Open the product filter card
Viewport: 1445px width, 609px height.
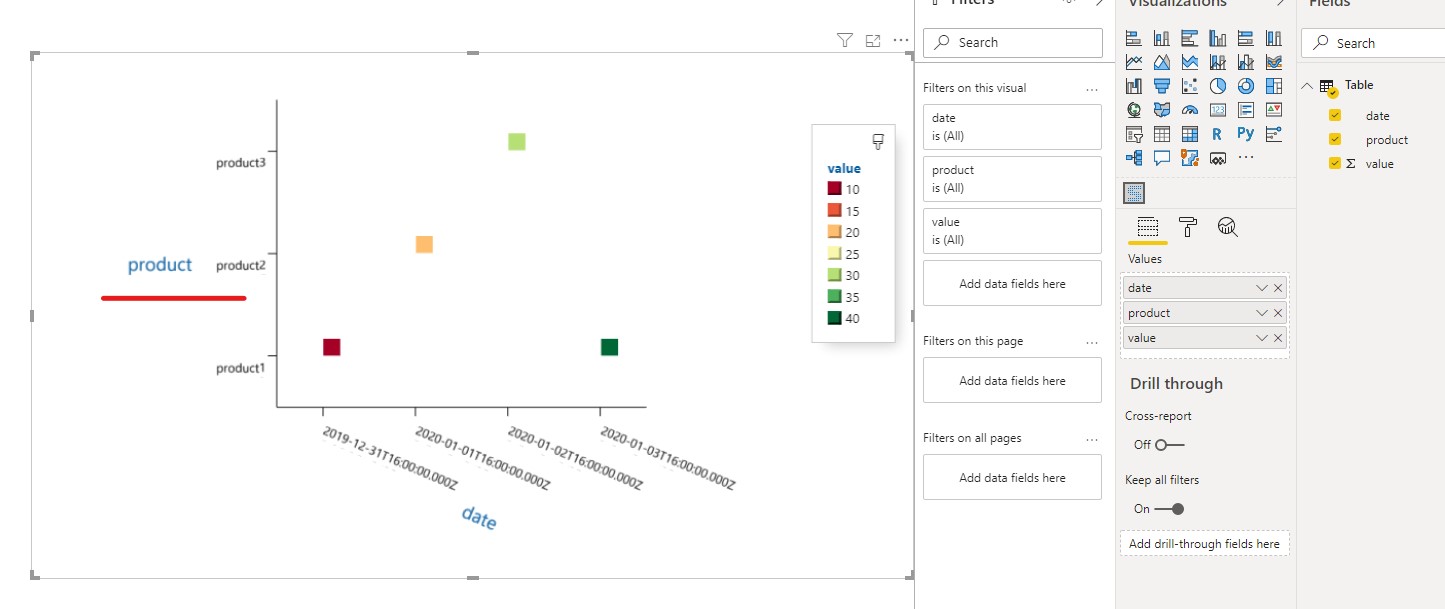point(1012,179)
